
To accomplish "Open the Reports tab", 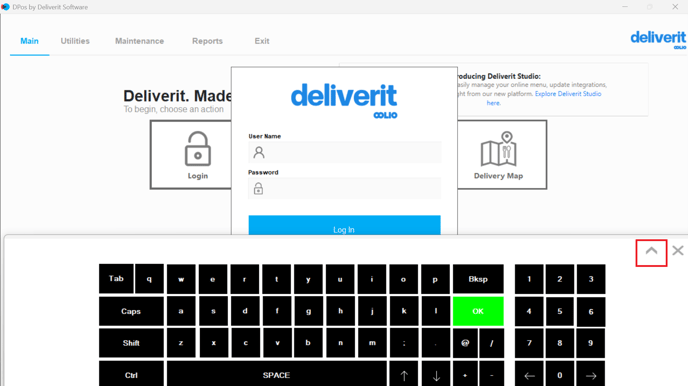I will click(208, 41).
